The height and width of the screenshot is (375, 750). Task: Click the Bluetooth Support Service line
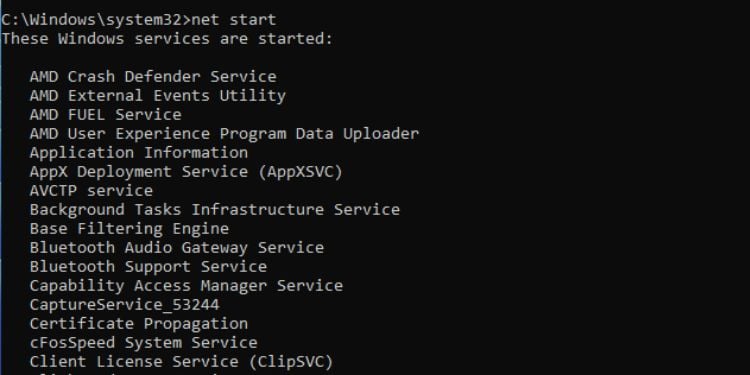[148, 266]
